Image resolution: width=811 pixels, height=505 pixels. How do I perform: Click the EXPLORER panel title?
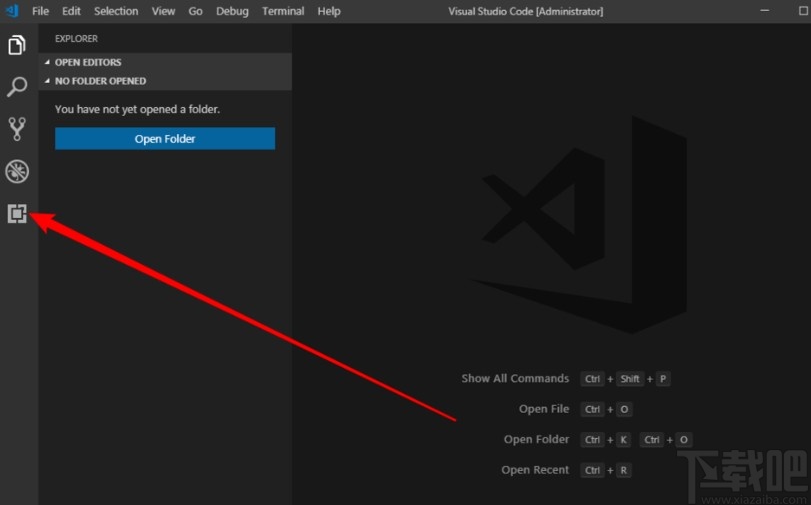[x=77, y=39]
